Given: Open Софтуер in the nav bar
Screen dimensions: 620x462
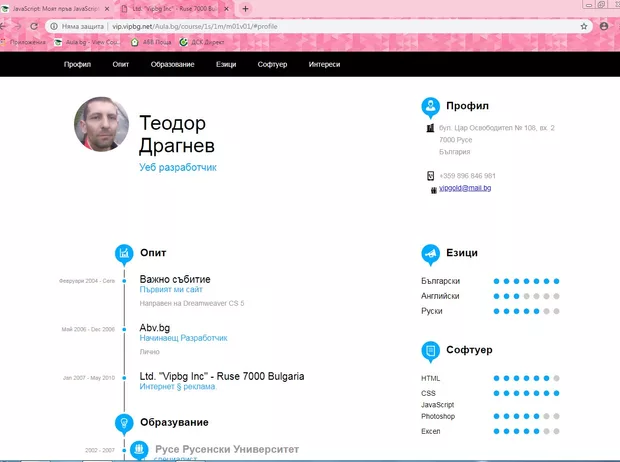Looking at the screenshot, I should click(x=272, y=64).
